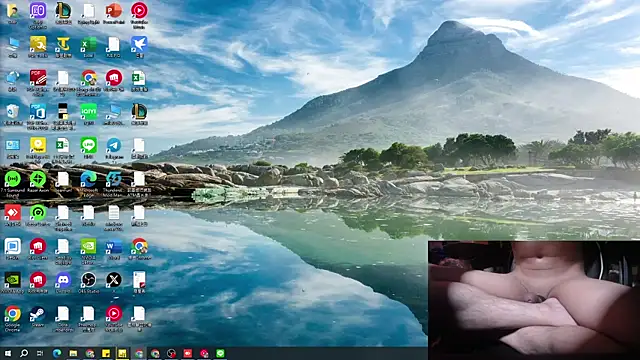Launch OBS Studio from the desktop
Image resolution: width=640 pixels, height=360 pixels.
(x=88, y=283)
